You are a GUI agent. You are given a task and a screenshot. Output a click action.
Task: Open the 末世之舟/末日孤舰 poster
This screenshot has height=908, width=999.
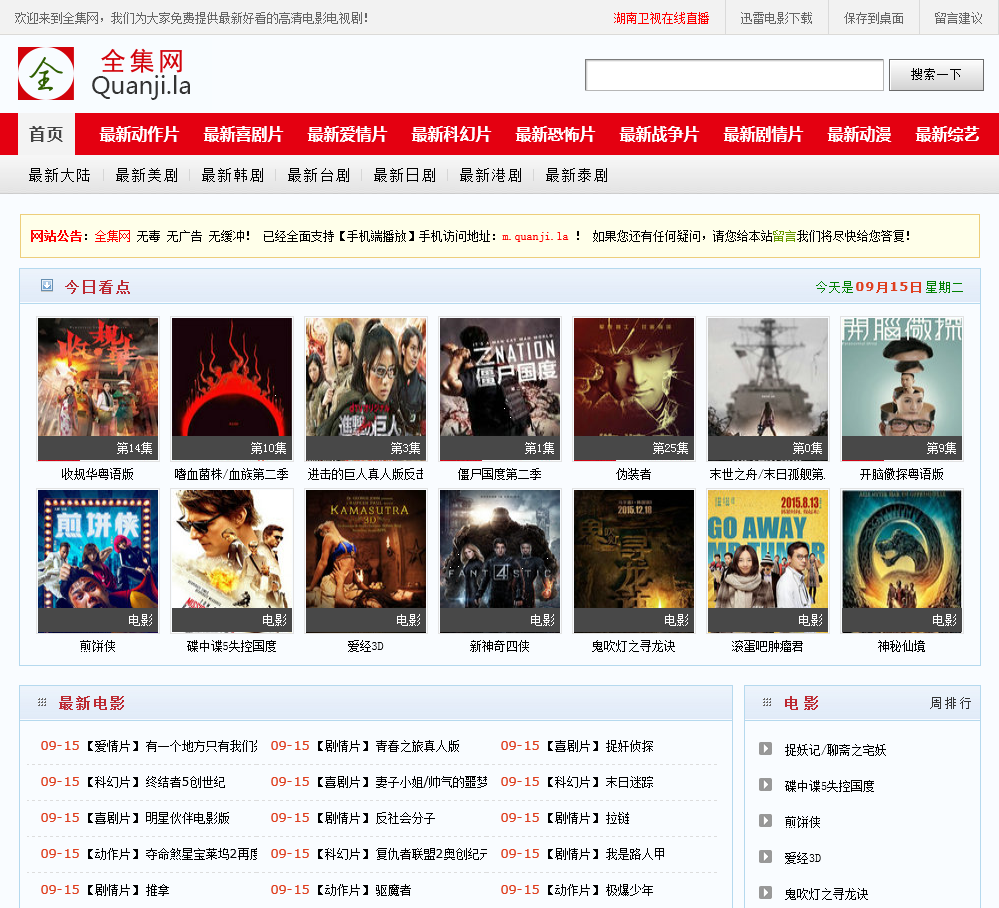point(768,389)
